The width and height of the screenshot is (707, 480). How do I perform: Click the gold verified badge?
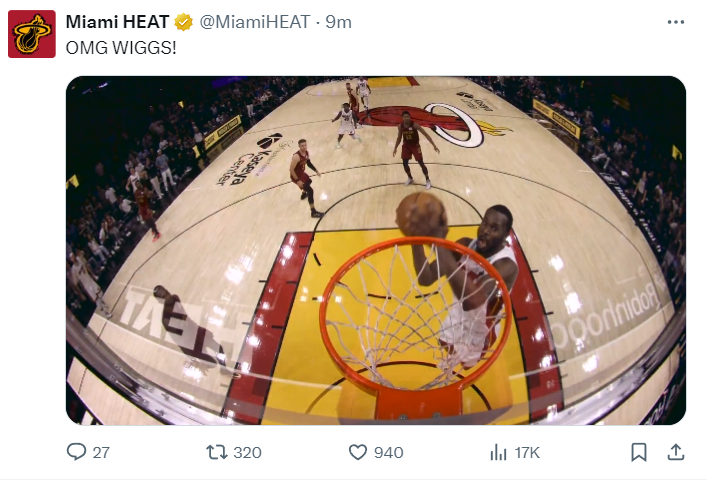185,22
